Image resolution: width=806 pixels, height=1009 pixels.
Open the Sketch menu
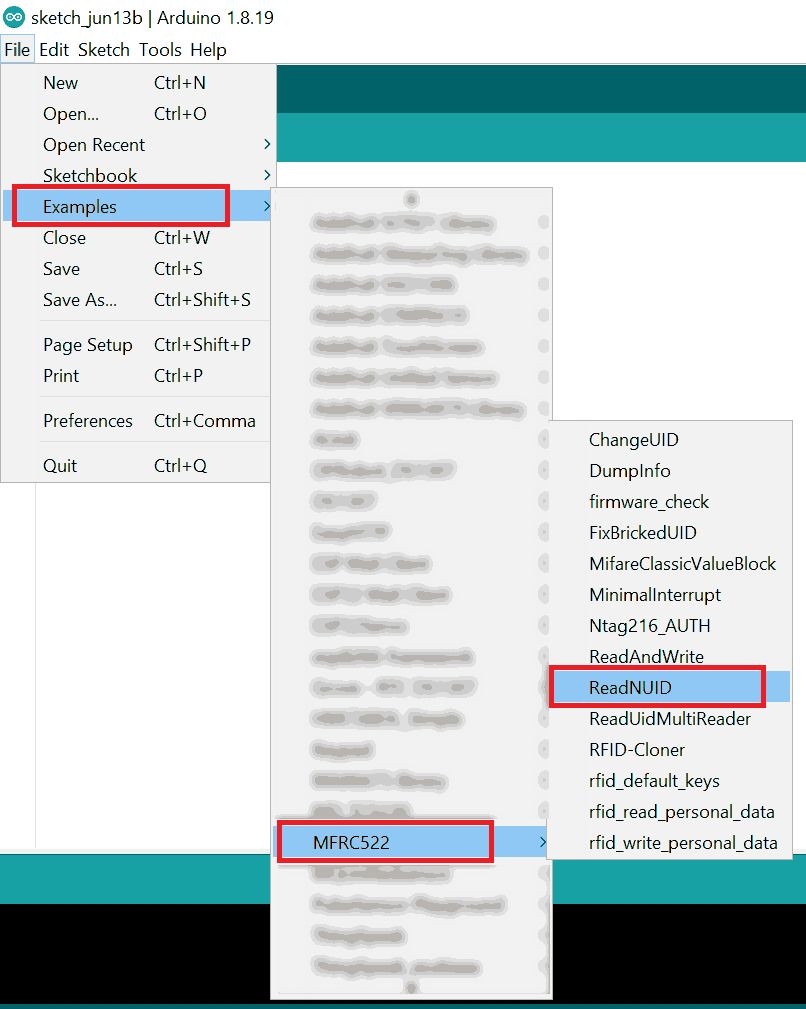(x=104, y=50)
